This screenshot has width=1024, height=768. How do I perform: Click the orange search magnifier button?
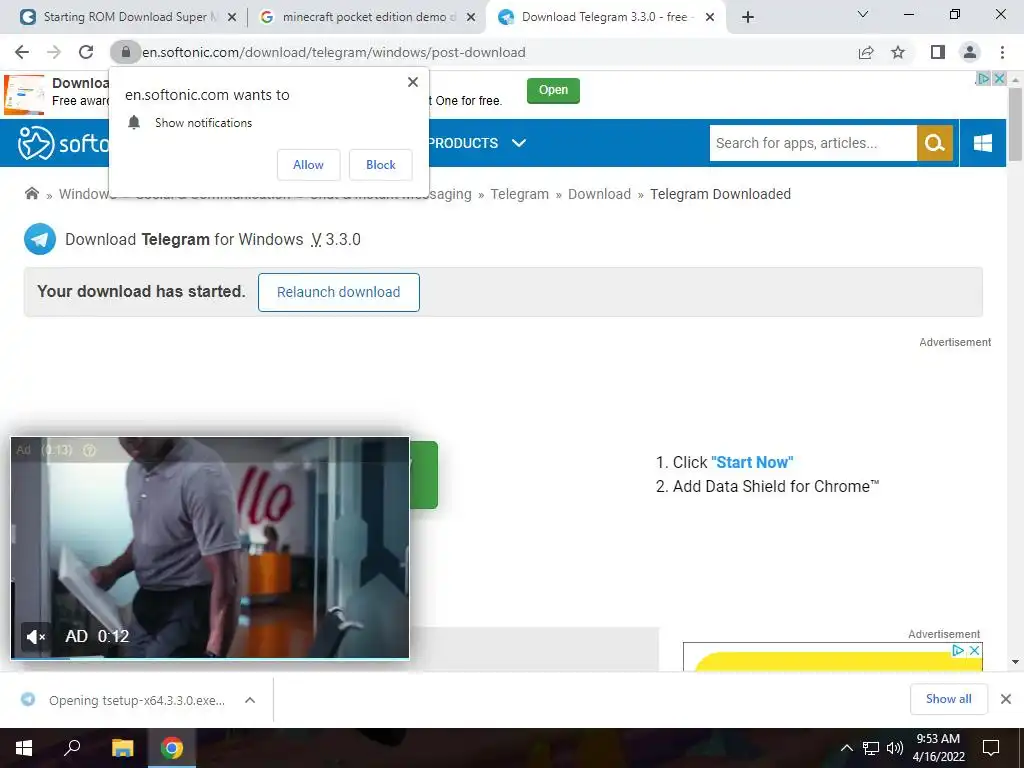[x=935, y=143]
